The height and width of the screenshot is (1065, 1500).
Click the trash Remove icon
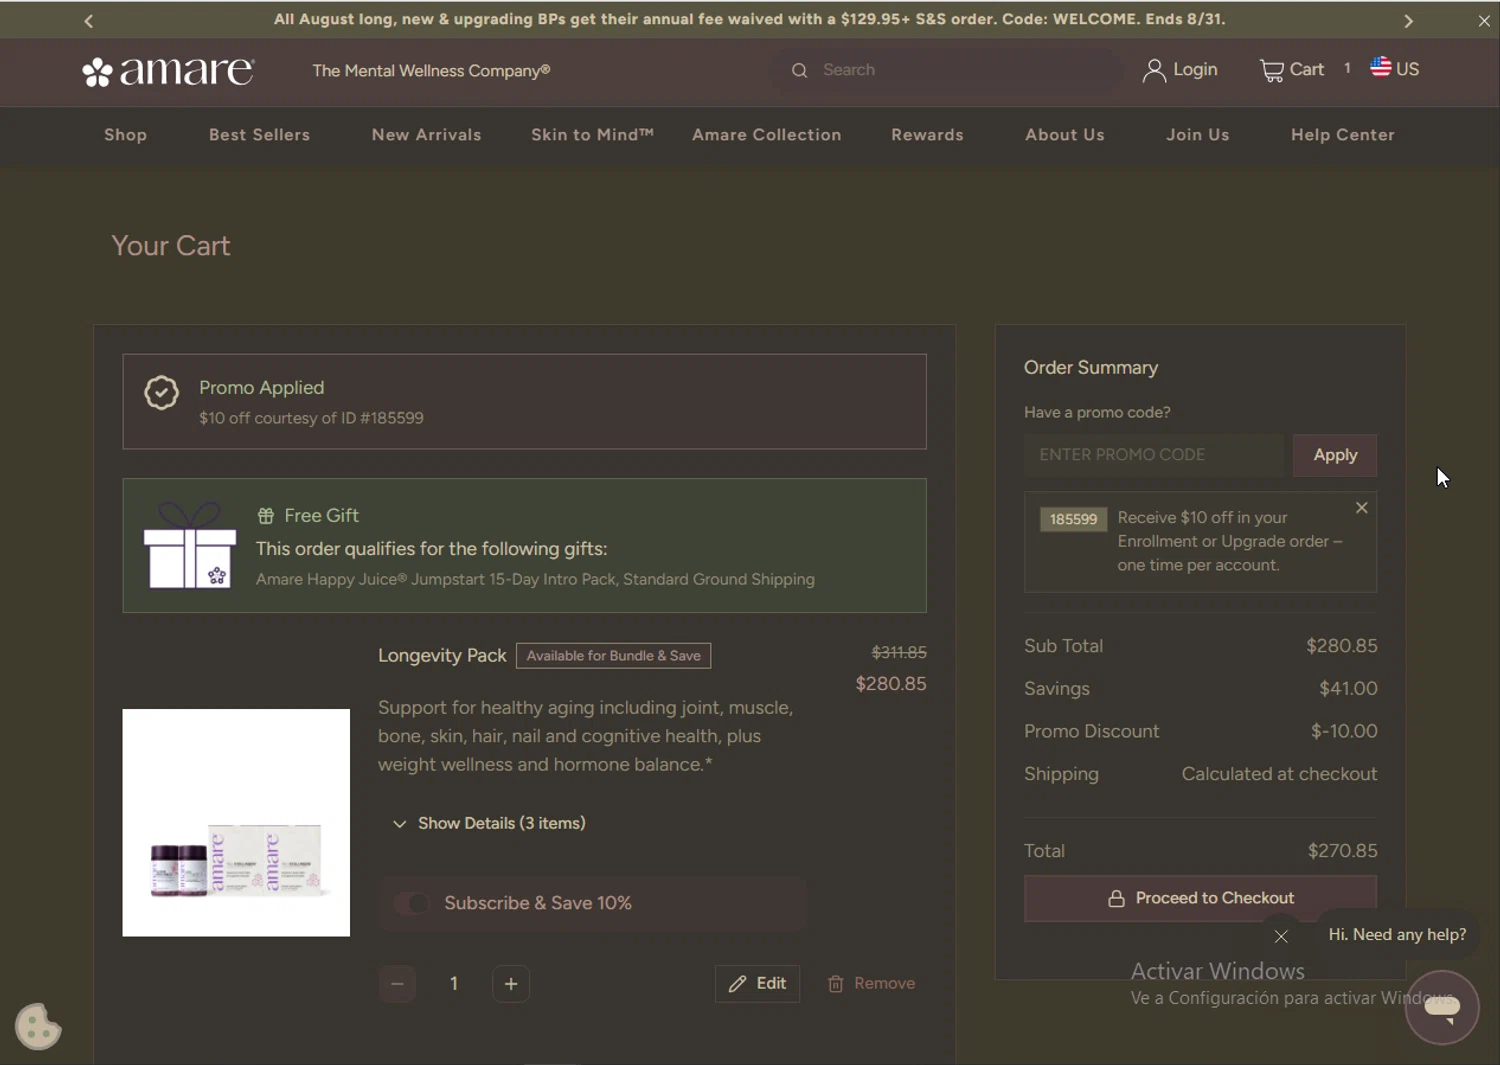[836, 984]
